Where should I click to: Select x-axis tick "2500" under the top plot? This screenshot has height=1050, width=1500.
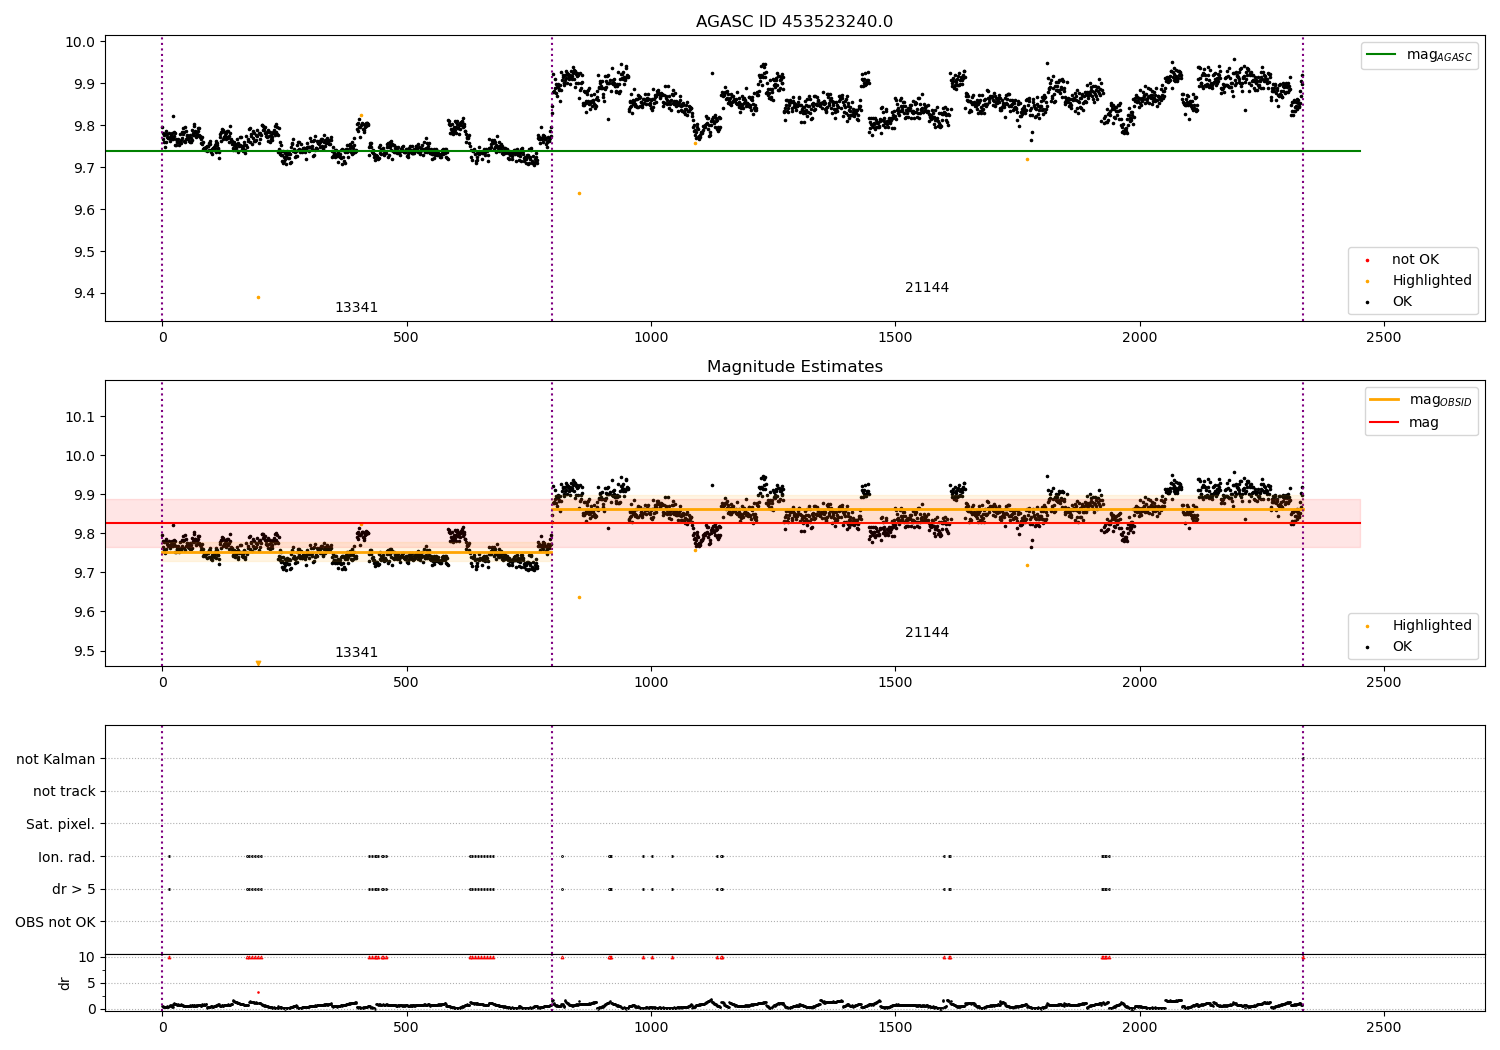pyautogui.click(x=1384, y=338)
